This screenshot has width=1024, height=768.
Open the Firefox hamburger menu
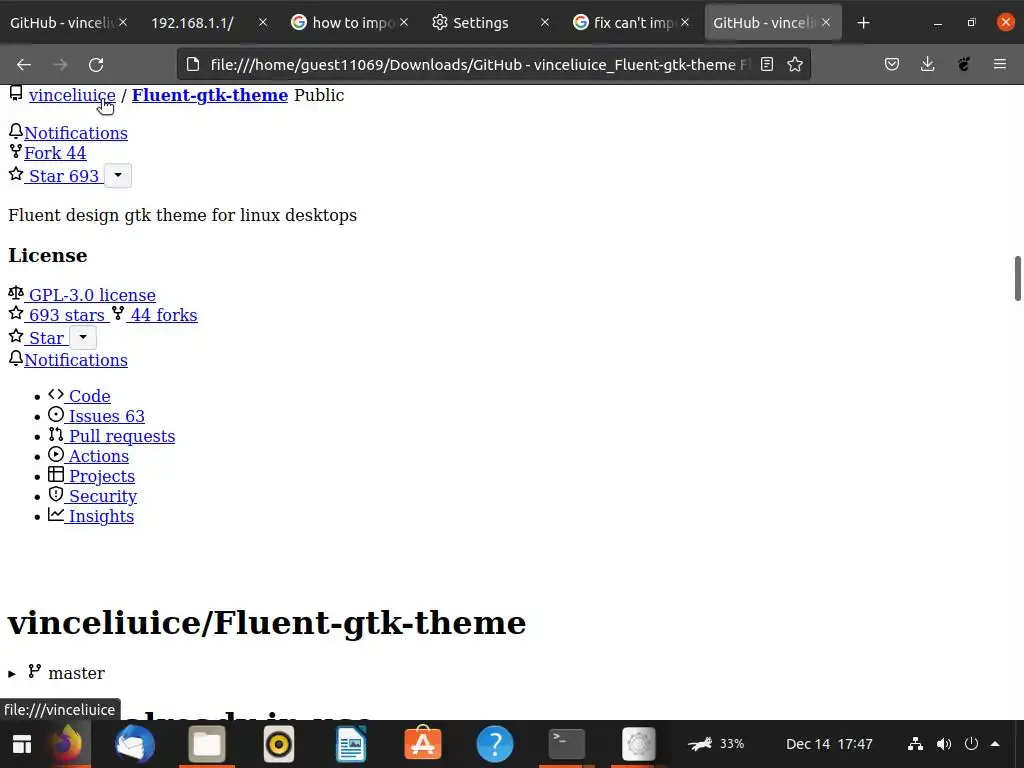tap(1000, 64)
